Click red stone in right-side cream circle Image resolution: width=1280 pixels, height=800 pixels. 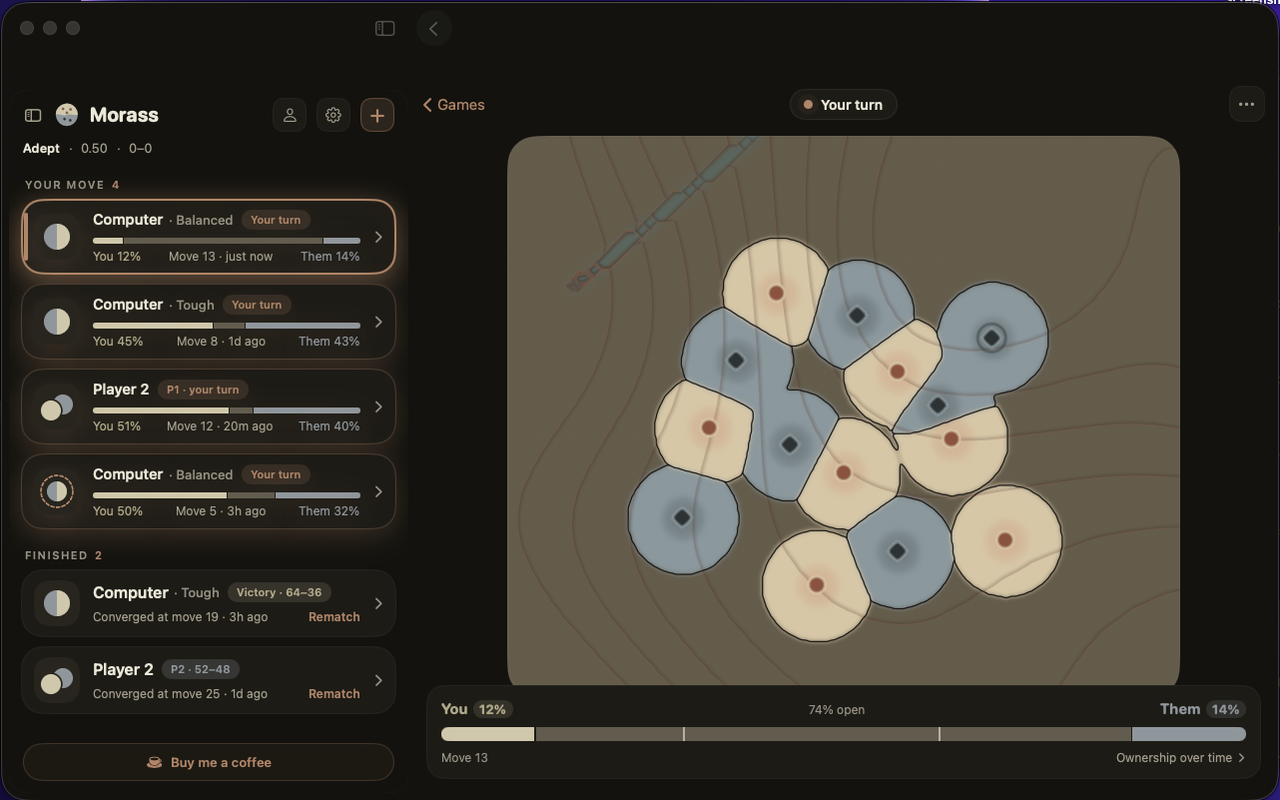click(1005, 540)
